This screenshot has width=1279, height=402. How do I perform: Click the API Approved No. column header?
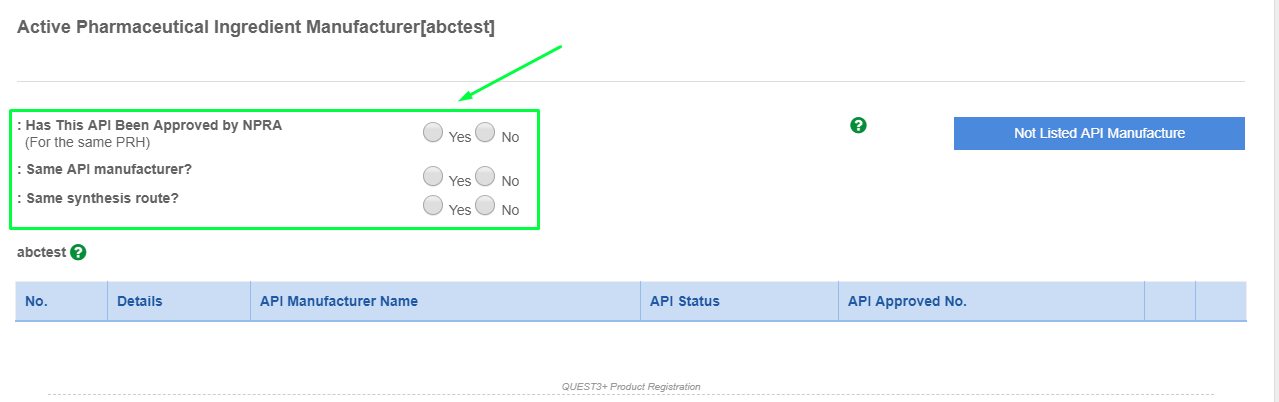point(907,301)
